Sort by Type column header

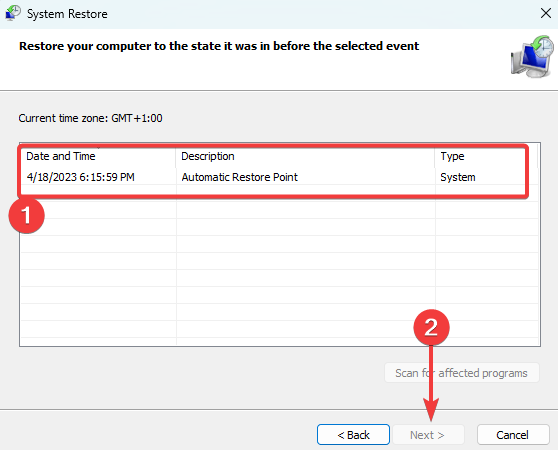[486, 156]
